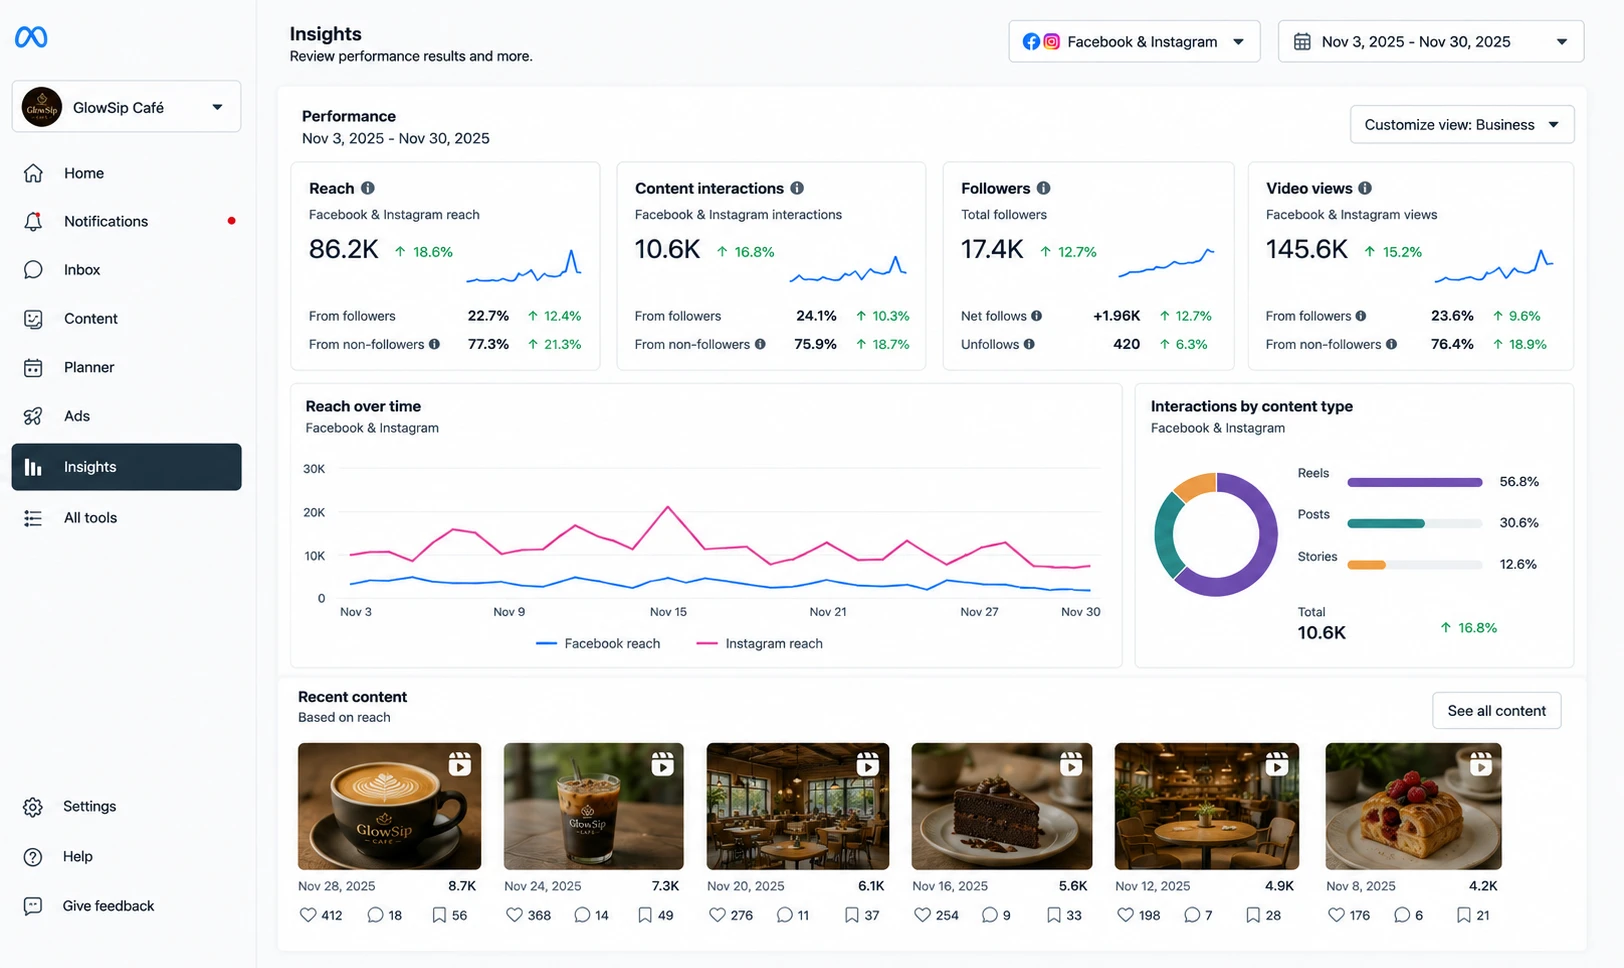Open the Nov 16 chocolate cake thumbnail
Image resolution: width=1624 pixels, height=968 pixels.
click(1002, 806)
